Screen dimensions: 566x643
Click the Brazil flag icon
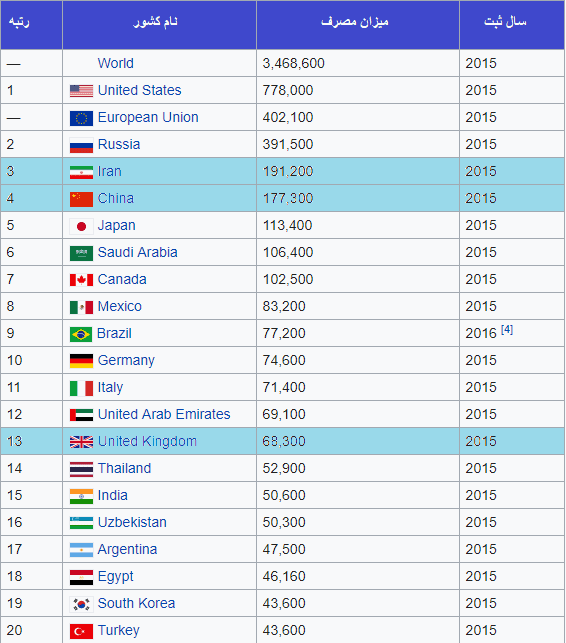[x=81, y=334]
